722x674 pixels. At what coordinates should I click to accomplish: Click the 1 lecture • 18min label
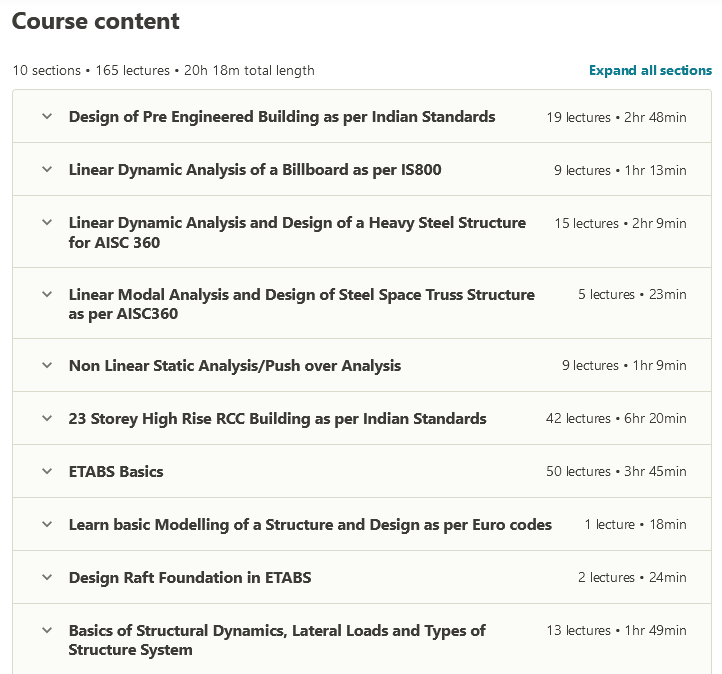click(635, 525)
